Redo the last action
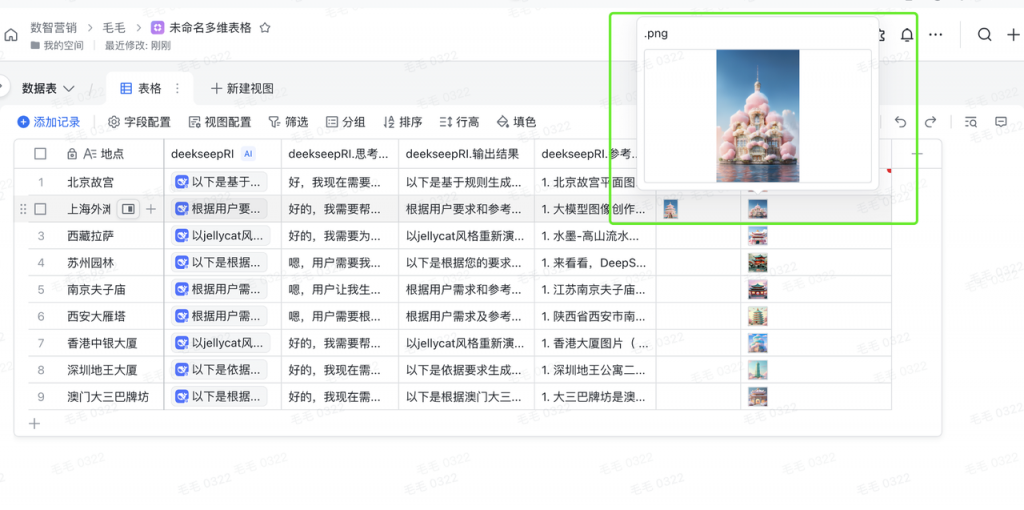Screen dimensions: 1024x510 pos(930,121)
